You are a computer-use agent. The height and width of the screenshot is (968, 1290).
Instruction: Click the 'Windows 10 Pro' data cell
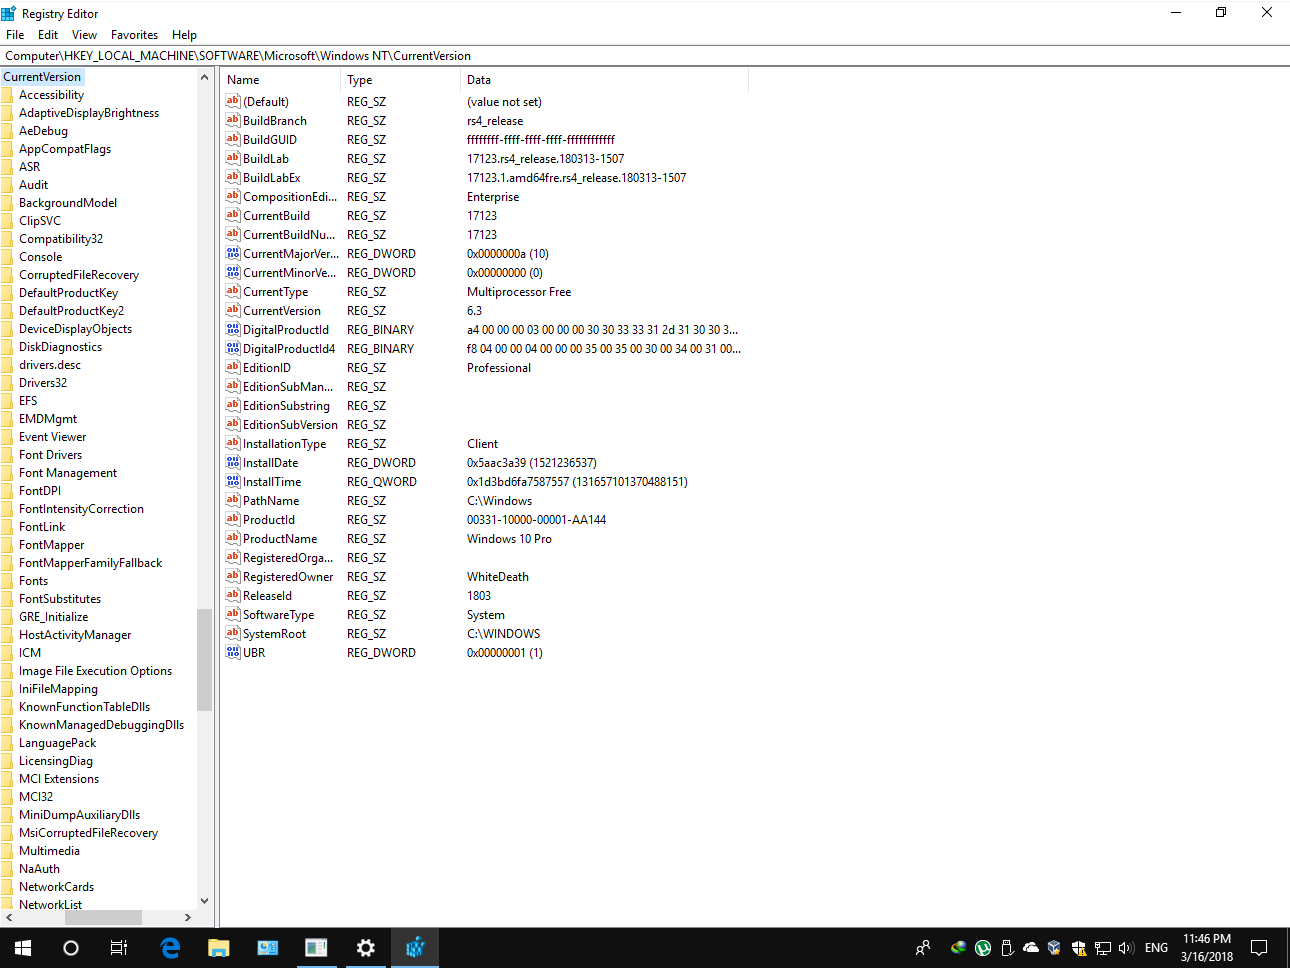point(509,538)
